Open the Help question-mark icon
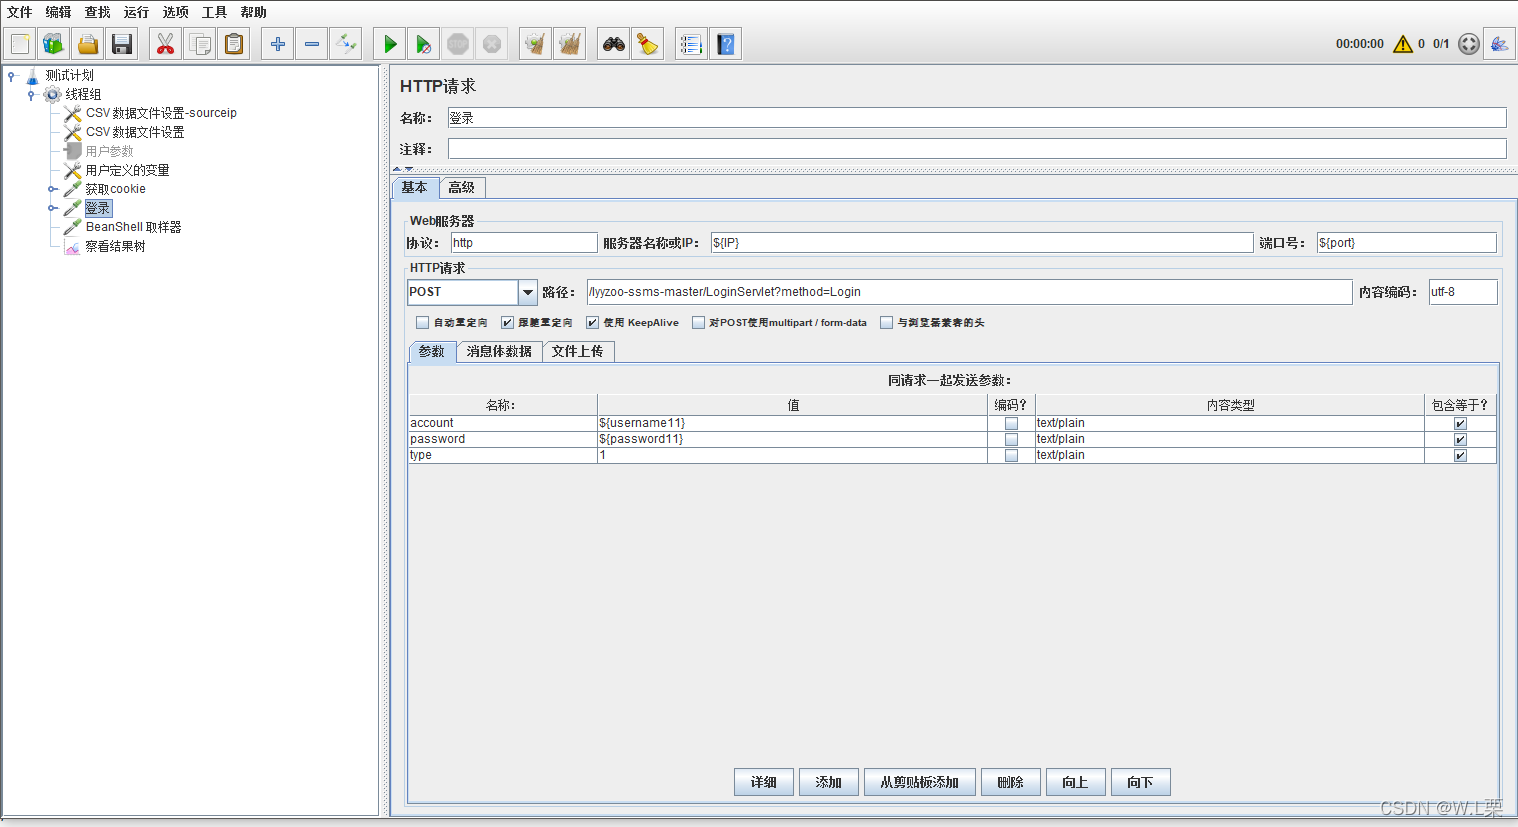 pos(726,44)
